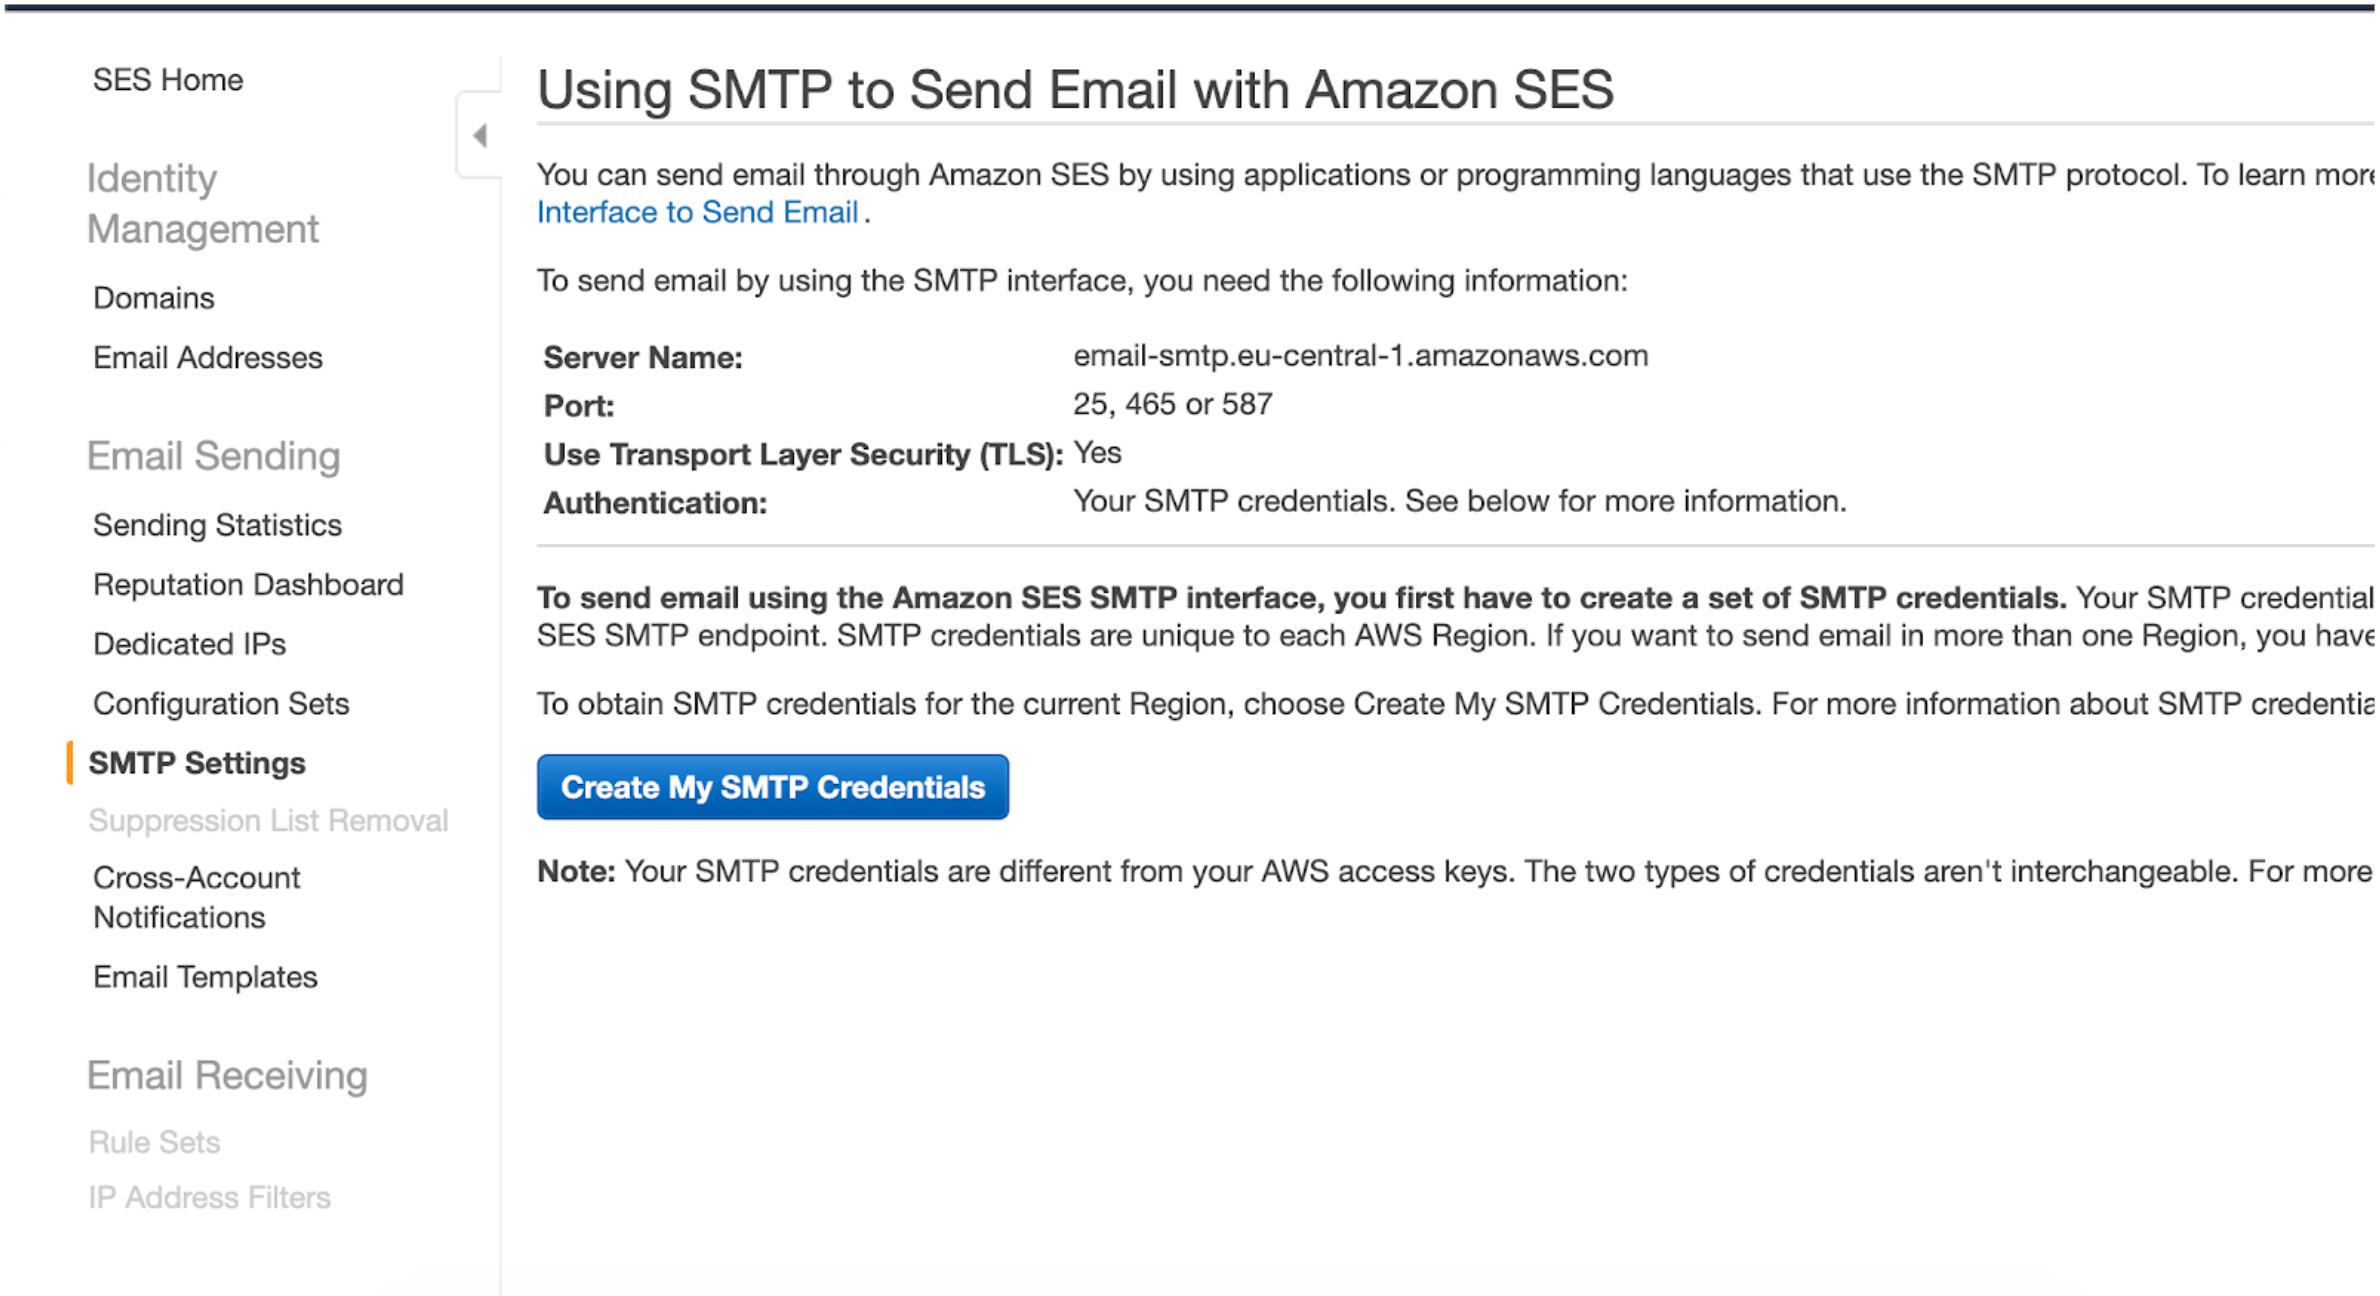Click the Email Receiving section heading
Image resolution: width=2380 pixels, height=1296 pixels.
227,1075
